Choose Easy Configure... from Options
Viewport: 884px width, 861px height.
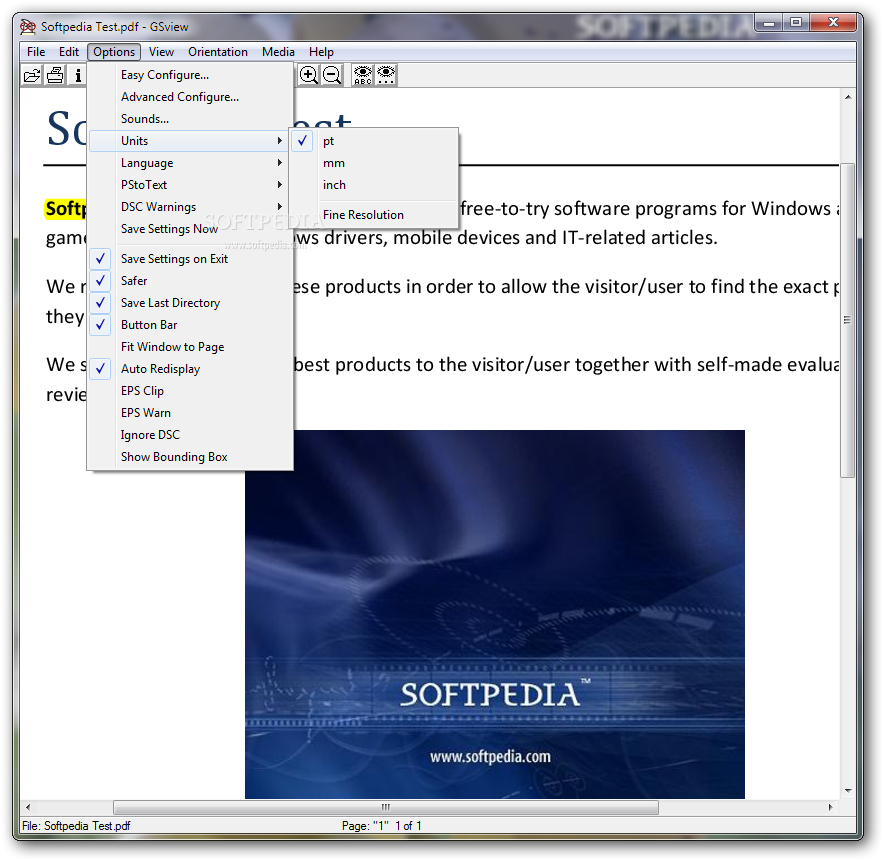click(x=191, y=75)
